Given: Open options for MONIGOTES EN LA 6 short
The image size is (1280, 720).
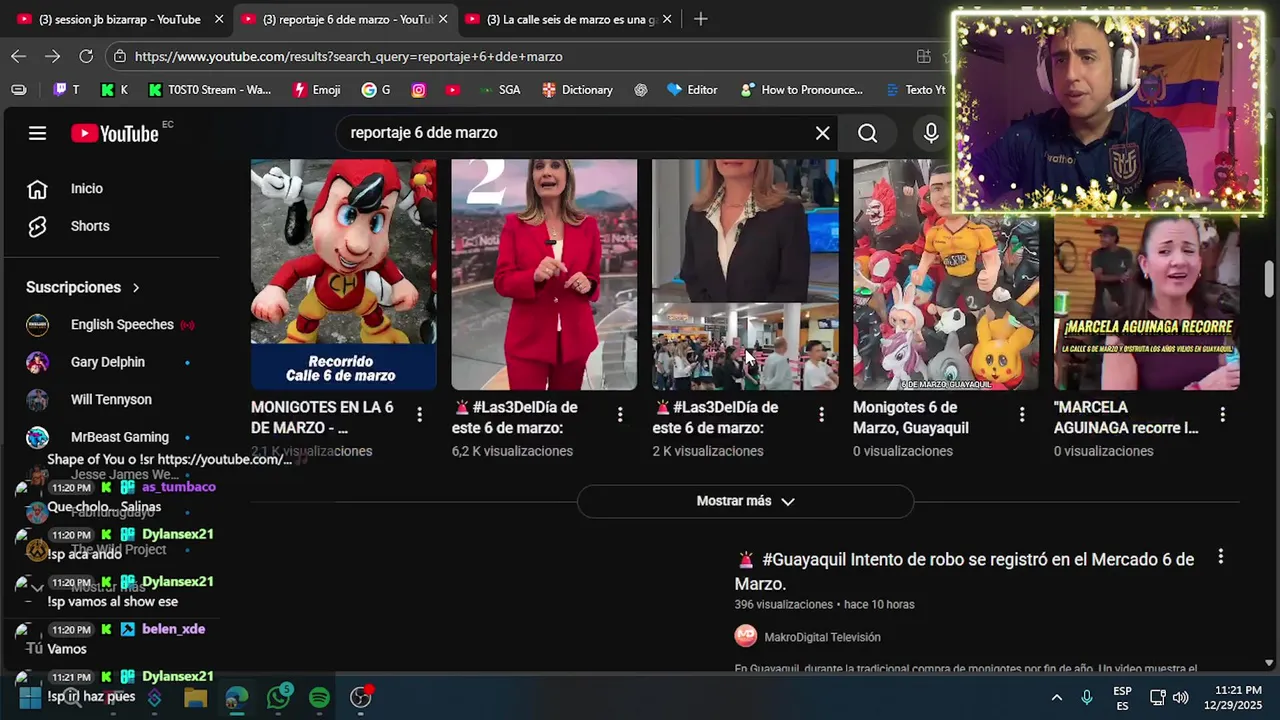Looking at the screenshot, I should pyautogui.click(x=419, y=414).
